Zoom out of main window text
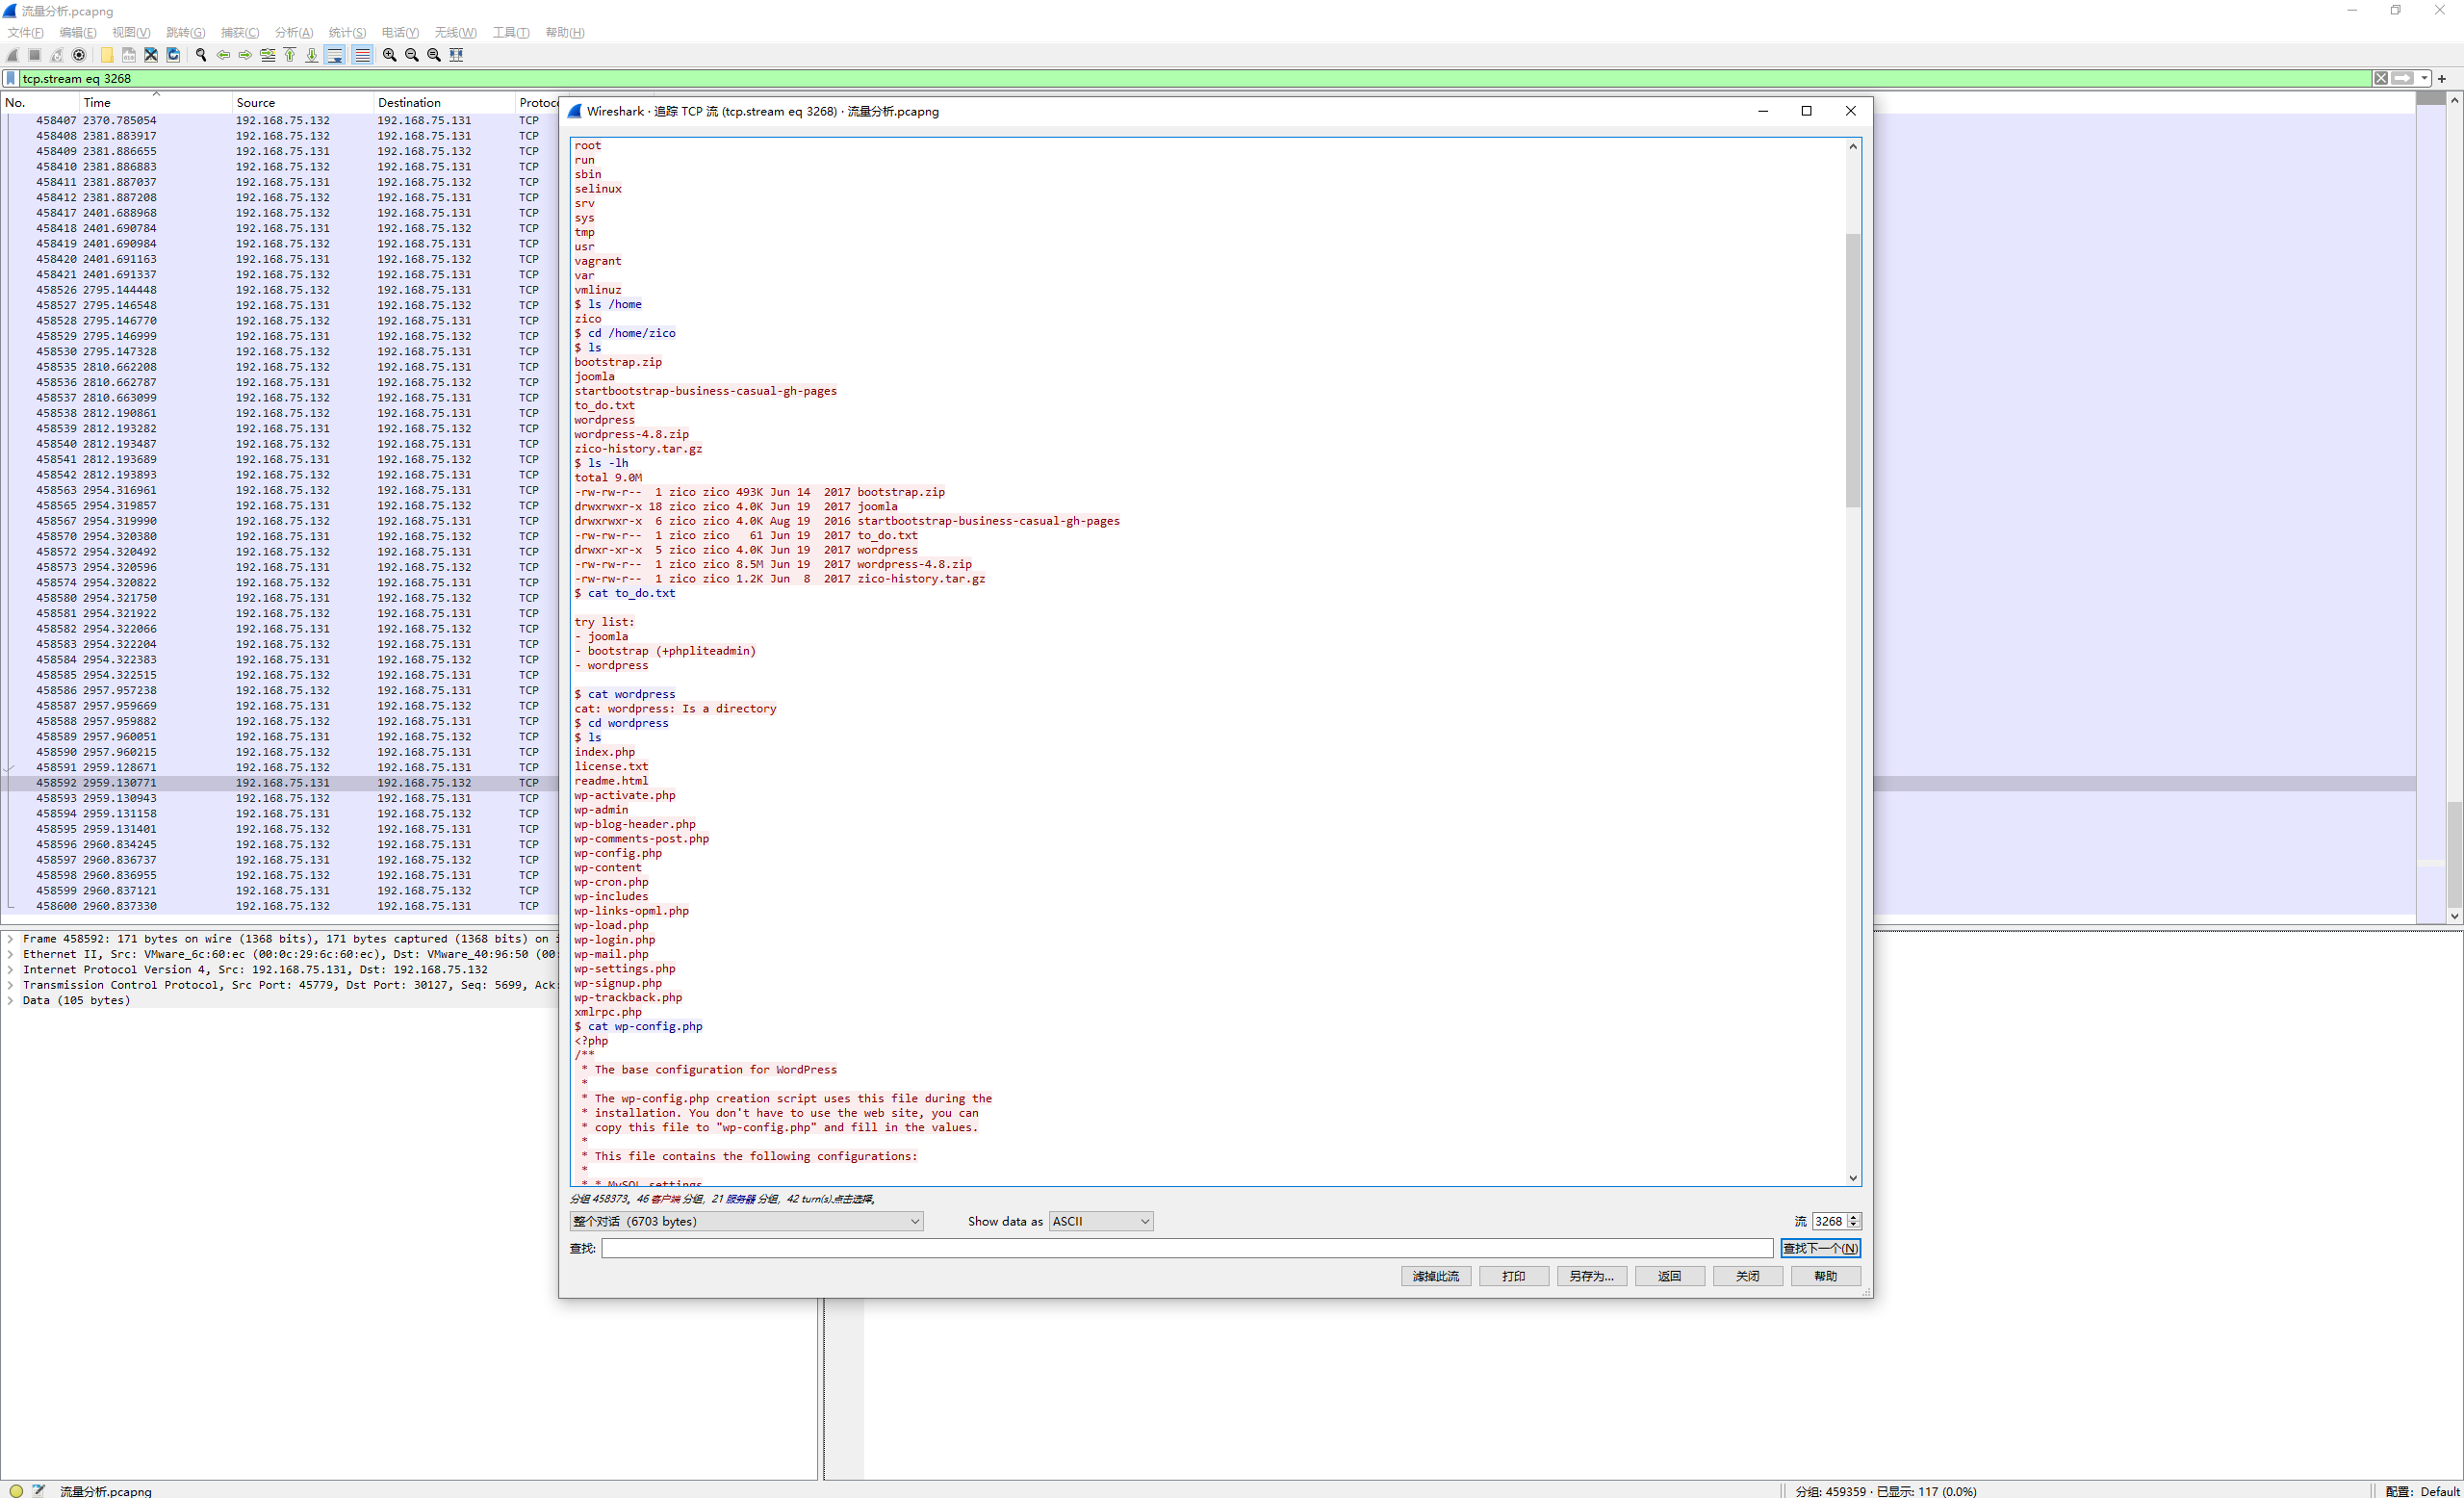The image size is (2464, 1498). coord(411,55)
